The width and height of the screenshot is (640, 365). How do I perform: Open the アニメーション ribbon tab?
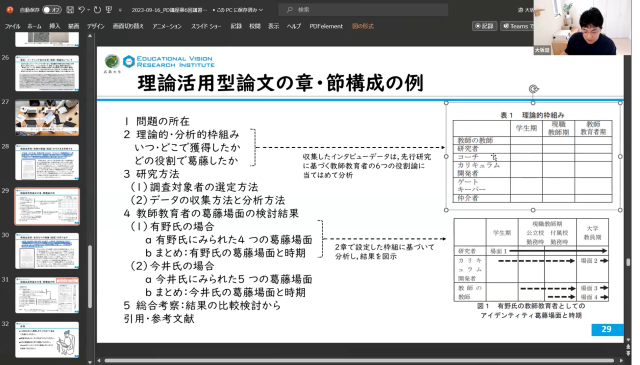coord(167,26)
